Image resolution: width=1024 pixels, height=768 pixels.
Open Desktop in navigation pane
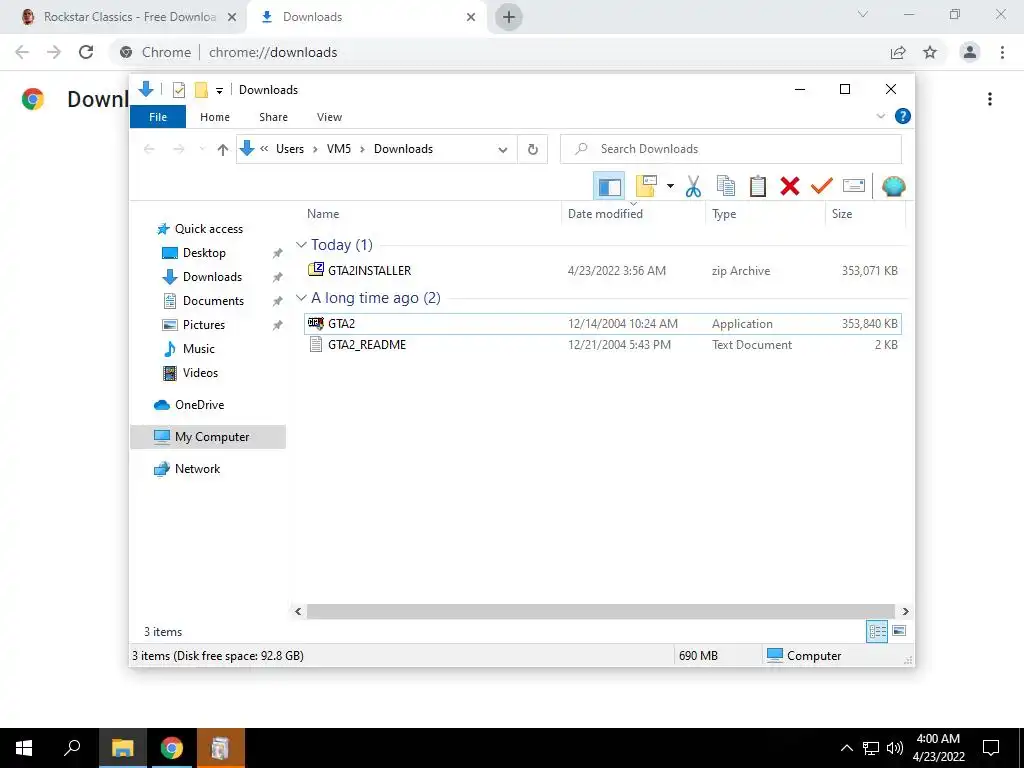coord(204,253)
